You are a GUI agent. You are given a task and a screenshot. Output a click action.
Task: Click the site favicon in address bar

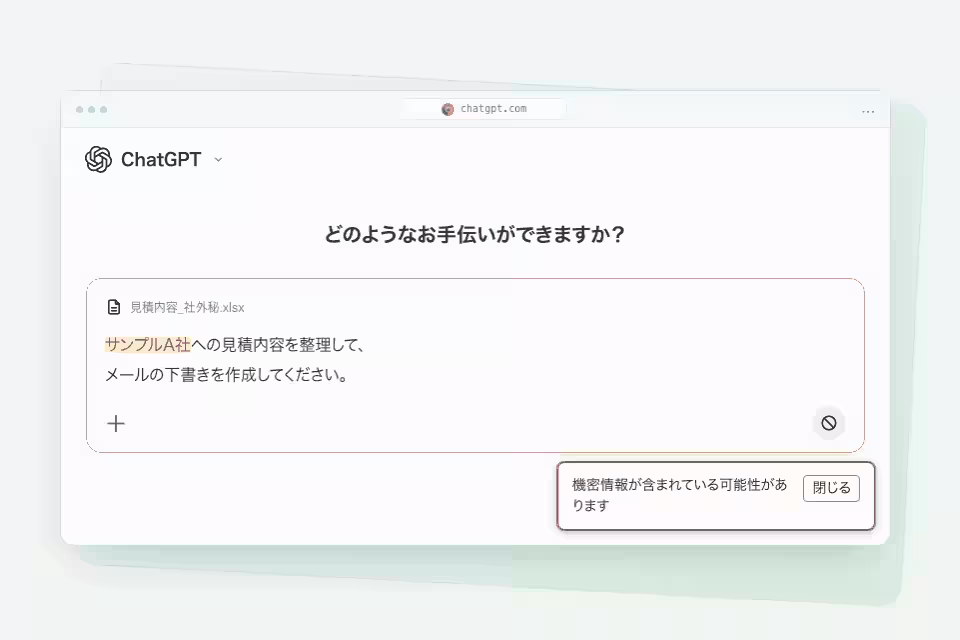pyautogui.click(x=448, y=109)
